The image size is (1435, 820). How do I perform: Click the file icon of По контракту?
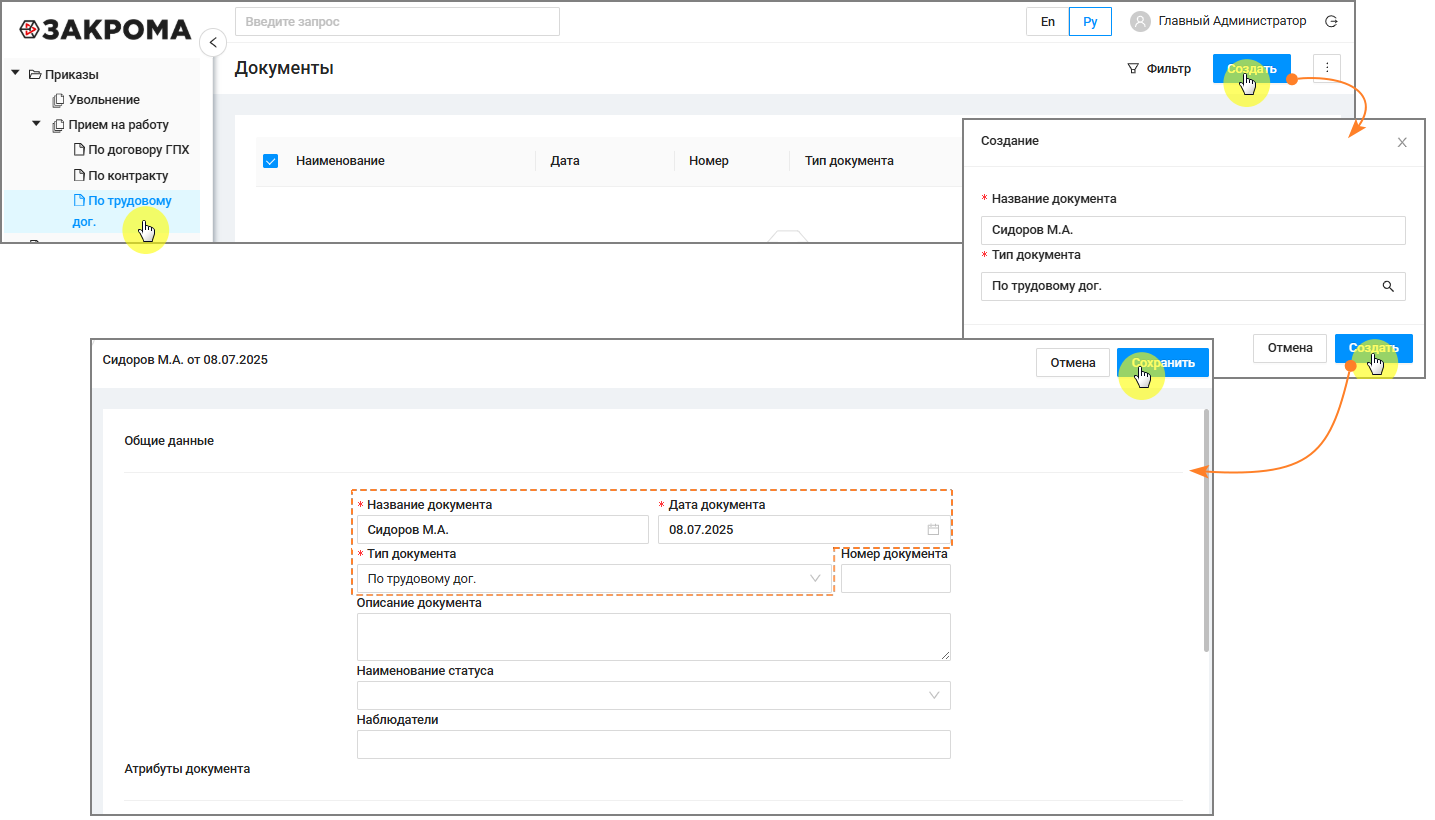click(x=80, y=175)
